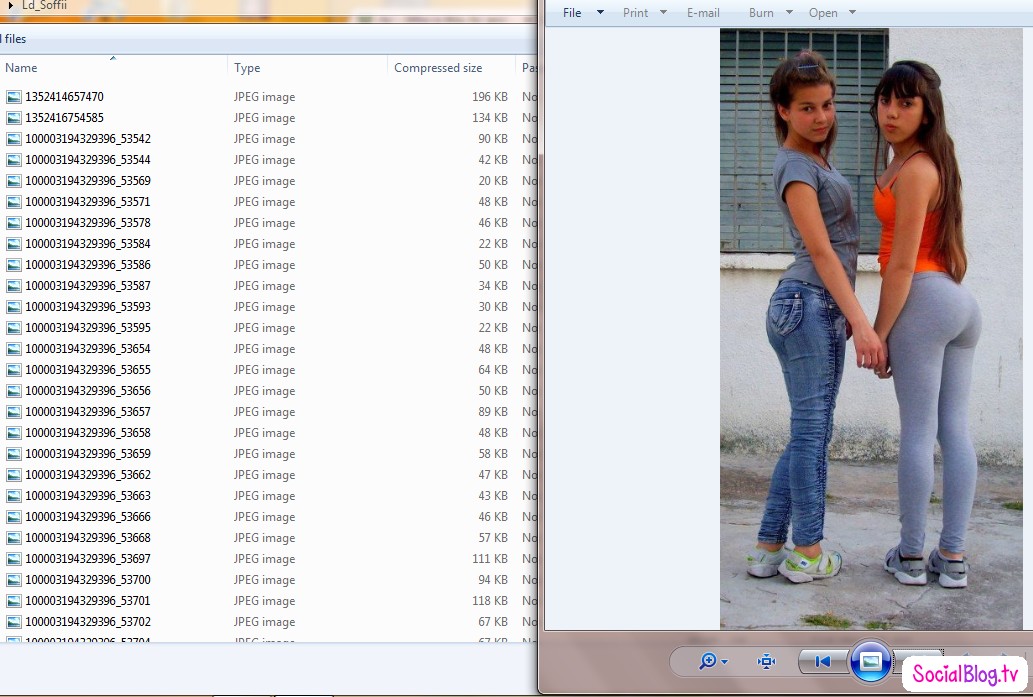Click the JPEG icon of file 1352416754585
The width and height of the screenshot is (1033, 697).
[x=14, y=118]
